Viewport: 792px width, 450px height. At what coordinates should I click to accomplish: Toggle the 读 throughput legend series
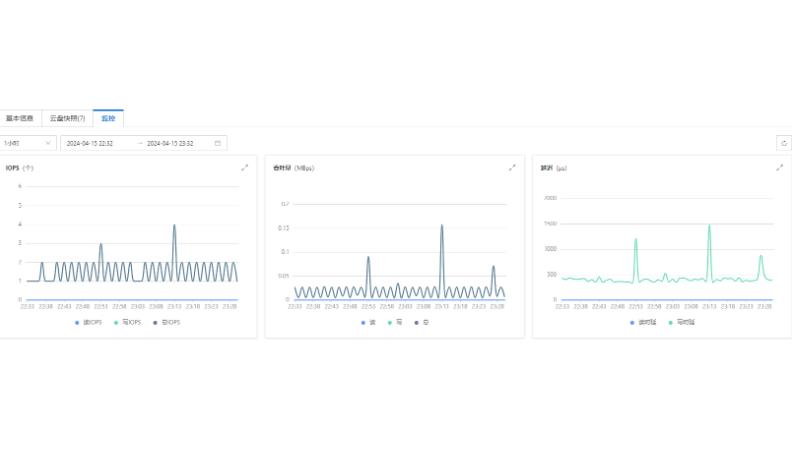(368, 322)
